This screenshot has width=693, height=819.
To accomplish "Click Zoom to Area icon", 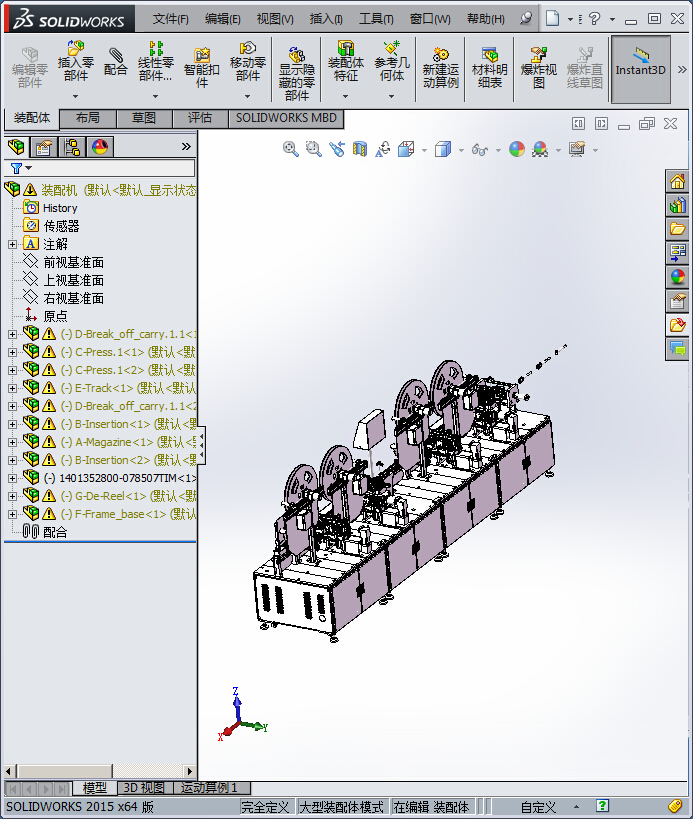I will [313, 149].
